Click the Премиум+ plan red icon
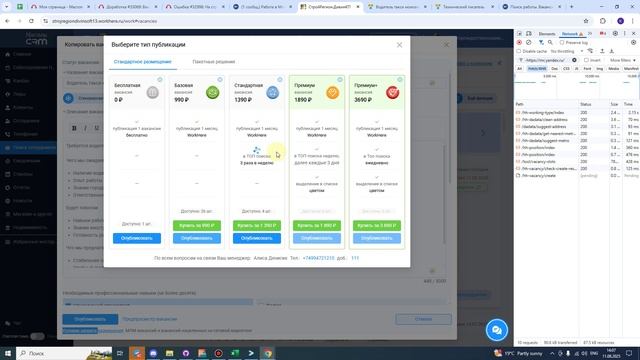 click(x=392, y=93)
